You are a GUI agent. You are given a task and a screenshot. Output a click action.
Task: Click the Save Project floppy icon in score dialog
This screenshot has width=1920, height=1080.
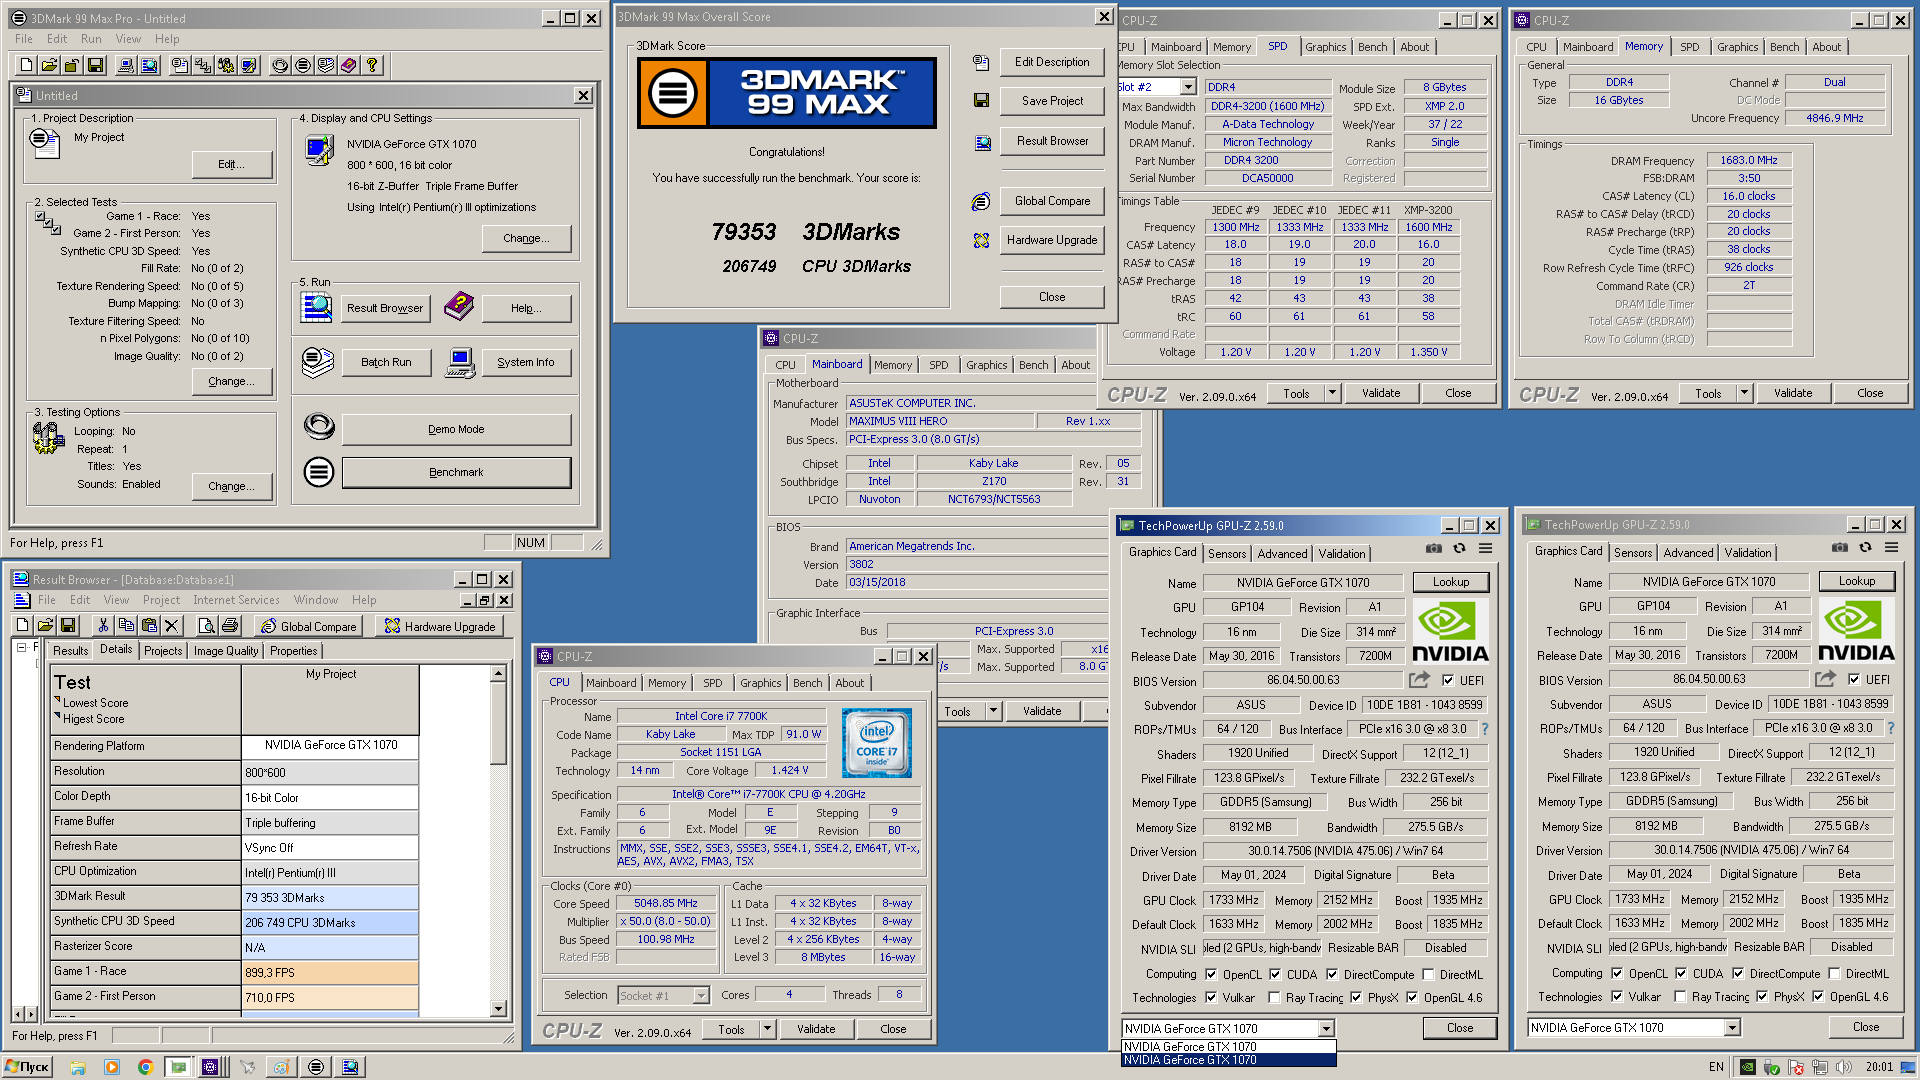click(981, 101)
